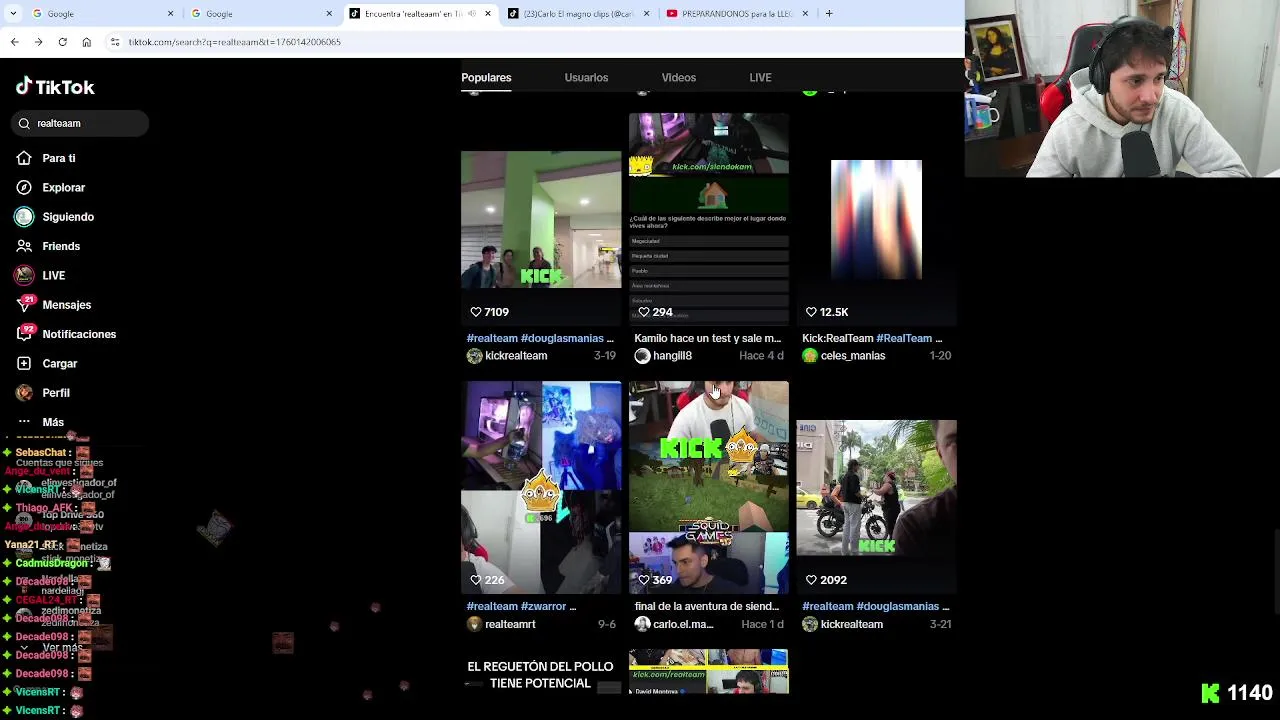This screenshot has height=720, width=1280.
Task: Click the heart icon showing 294 likes
Action: point(644,312)
